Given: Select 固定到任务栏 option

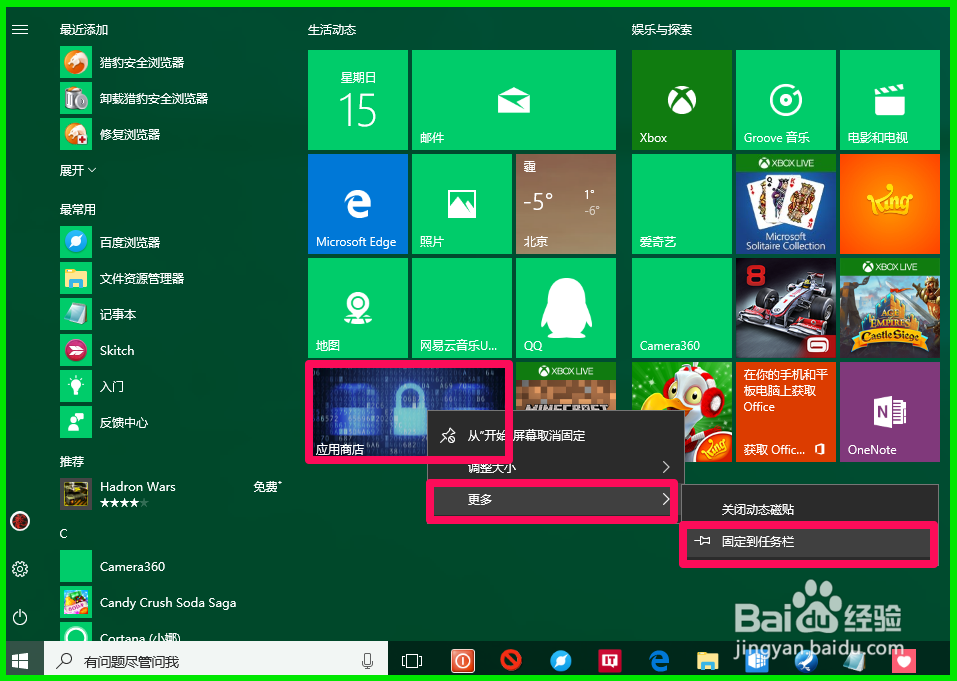Looking at the screenshot, I should click(x=809, y=541).
